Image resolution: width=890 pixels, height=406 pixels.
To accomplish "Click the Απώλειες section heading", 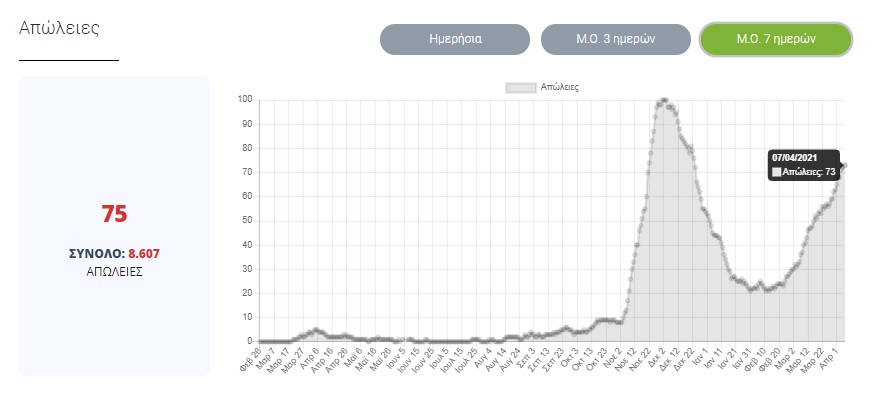I will pyautogui.click(x=59, y=27).
